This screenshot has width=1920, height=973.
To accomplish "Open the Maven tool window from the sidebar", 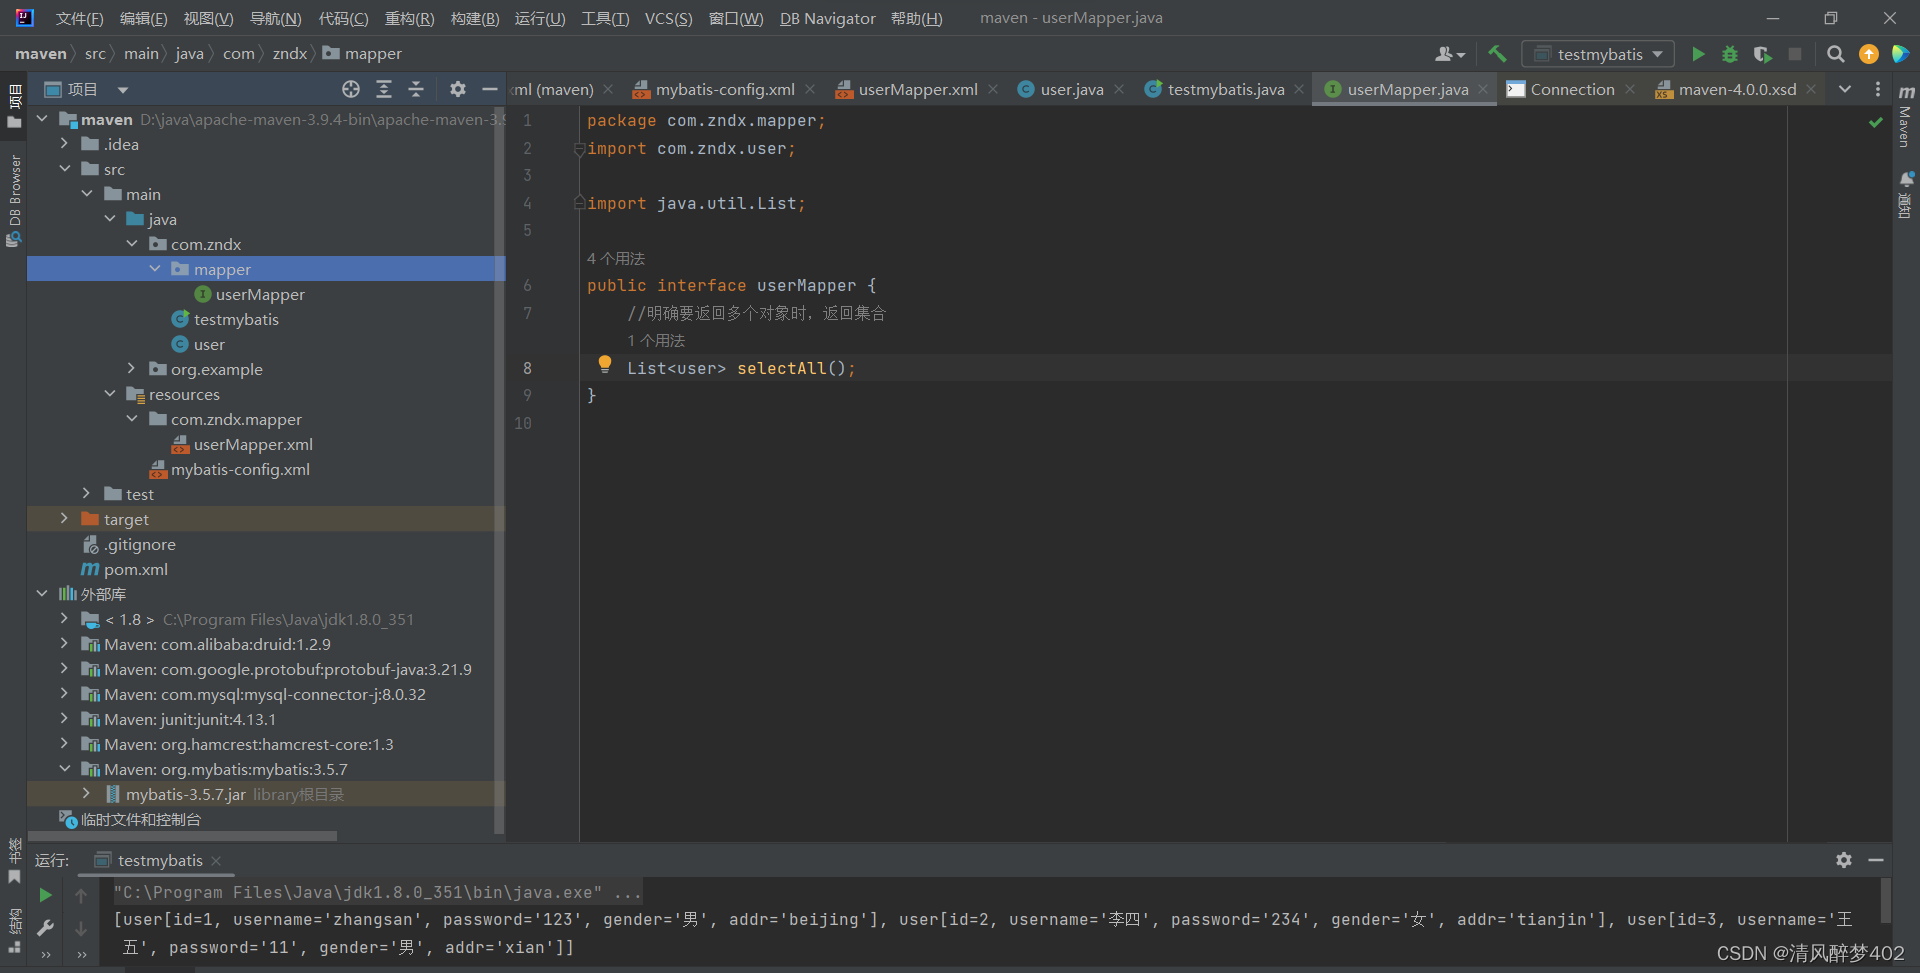I will click(1906, 117).
